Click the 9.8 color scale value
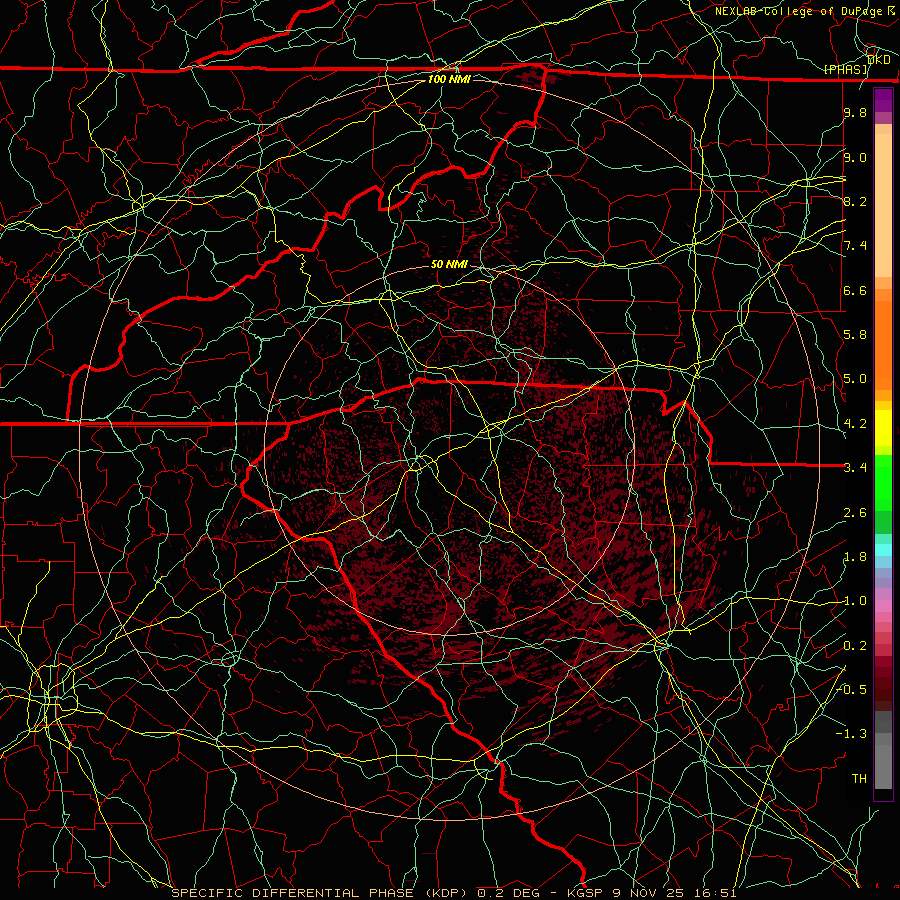The width and height of the screenshot is (900, 900). click(x=855, y=112)
